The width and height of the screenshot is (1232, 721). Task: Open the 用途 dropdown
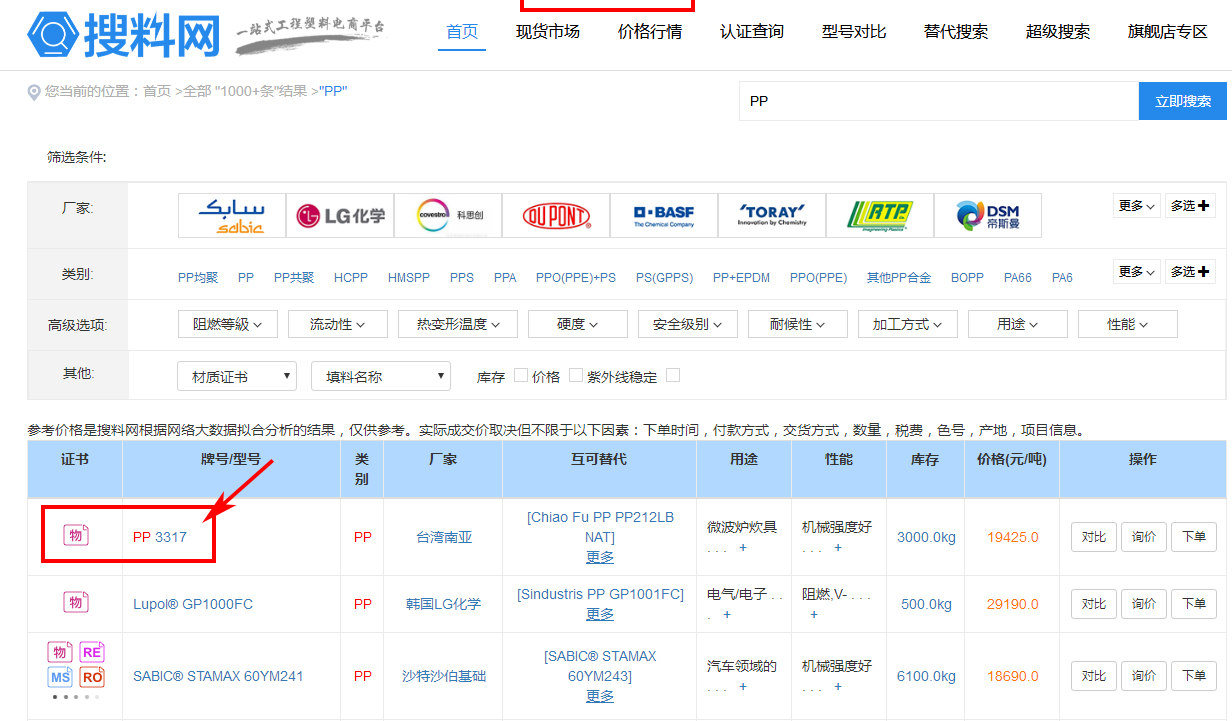click(1018, 324)
